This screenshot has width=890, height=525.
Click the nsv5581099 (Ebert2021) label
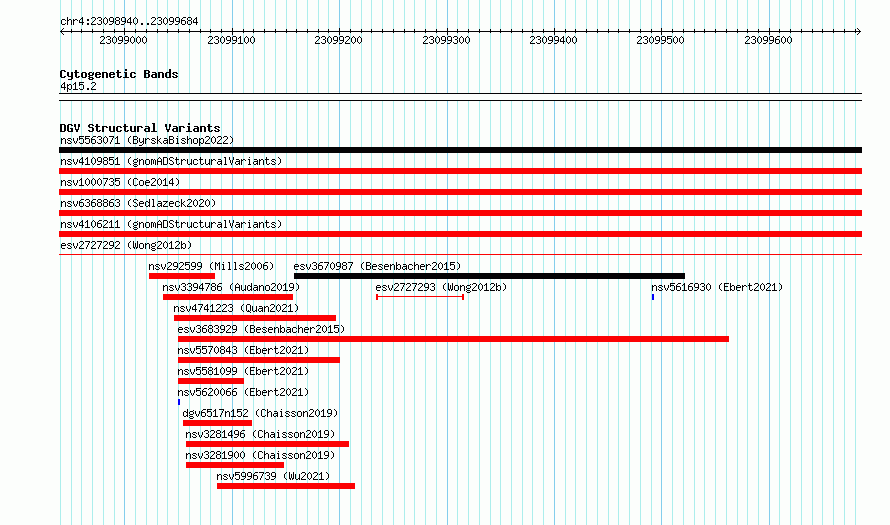243,371
